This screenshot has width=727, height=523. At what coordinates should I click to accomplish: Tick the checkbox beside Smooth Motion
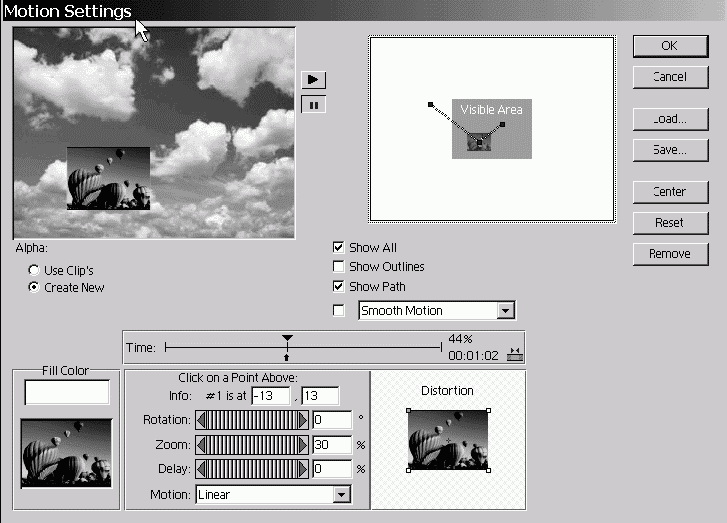point(339,311)
